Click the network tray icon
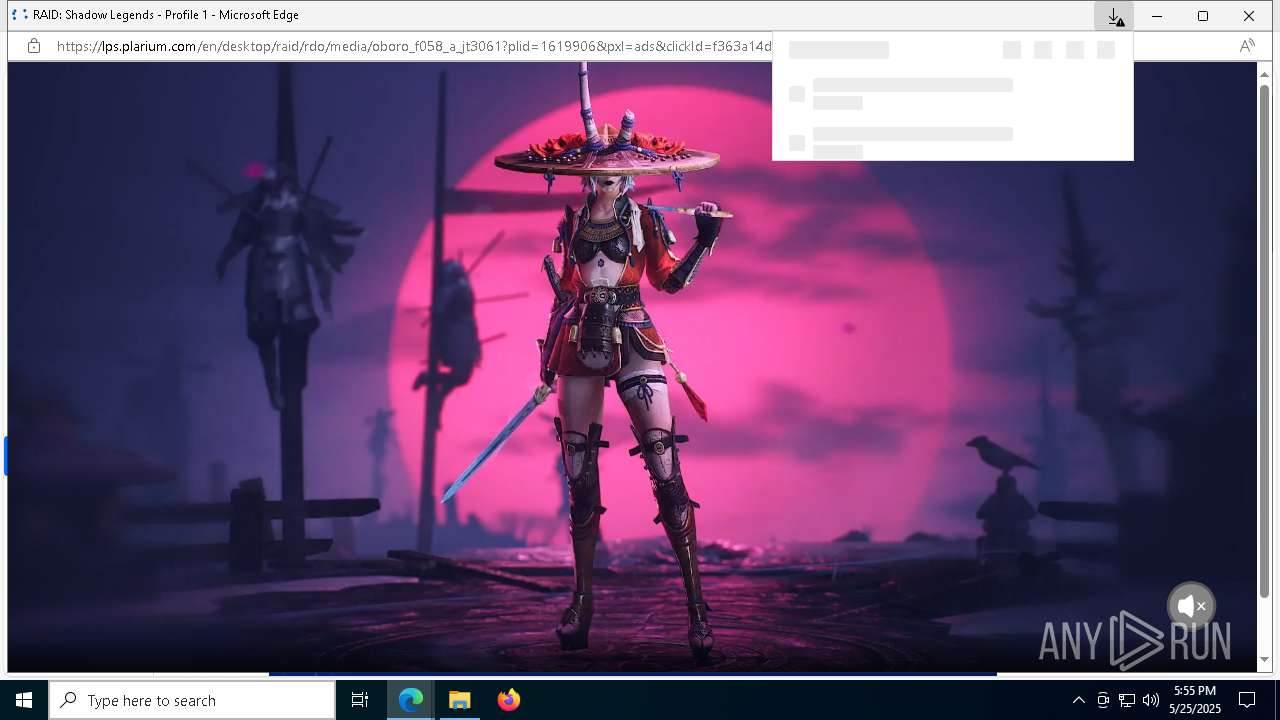1280x720 pixels. [x=1127, y=700]
